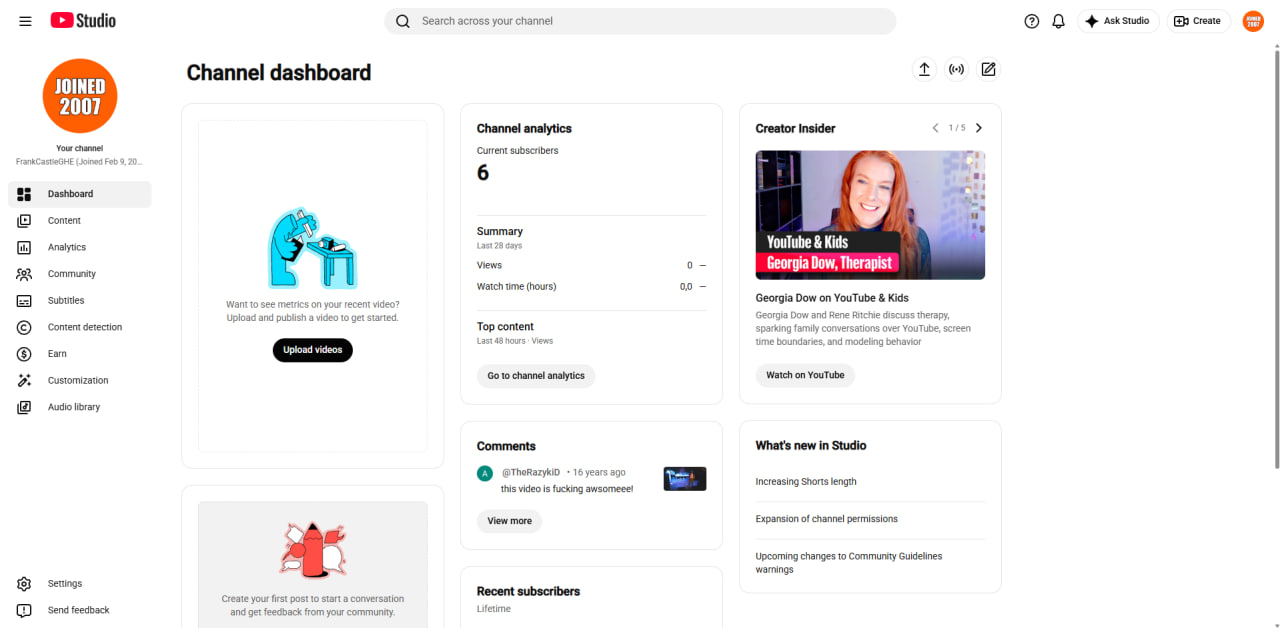The height and width of the screenshot is (628, 1280).
Task: Click the microscope upload illustration
Action: point(313,248)
